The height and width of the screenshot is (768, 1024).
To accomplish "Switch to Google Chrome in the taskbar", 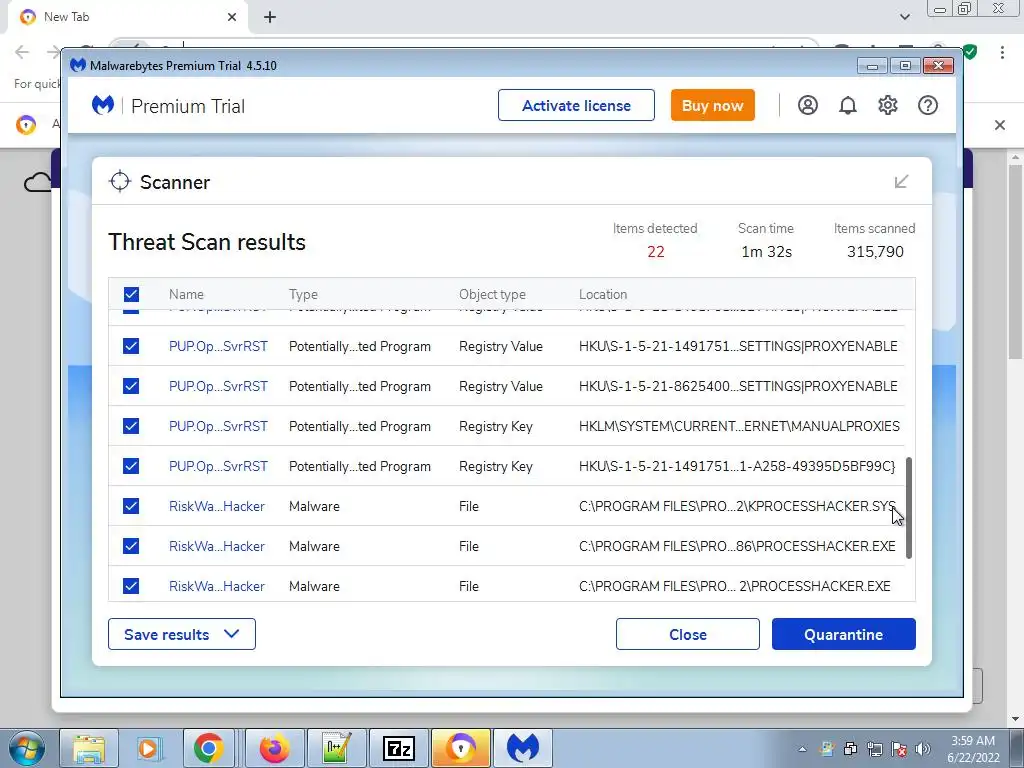I will [x=208, y=748].
